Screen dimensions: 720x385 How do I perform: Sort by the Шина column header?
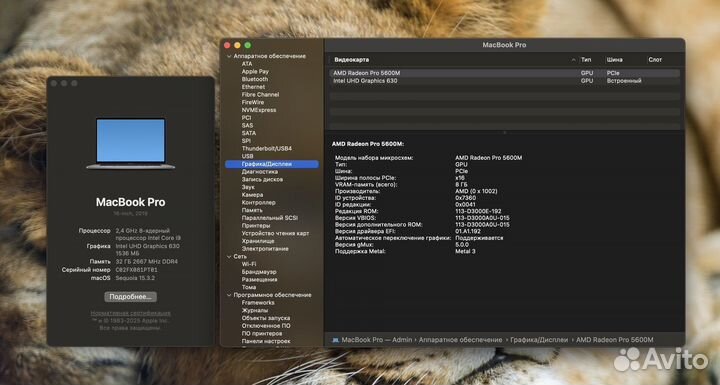(x=614, y=60)
